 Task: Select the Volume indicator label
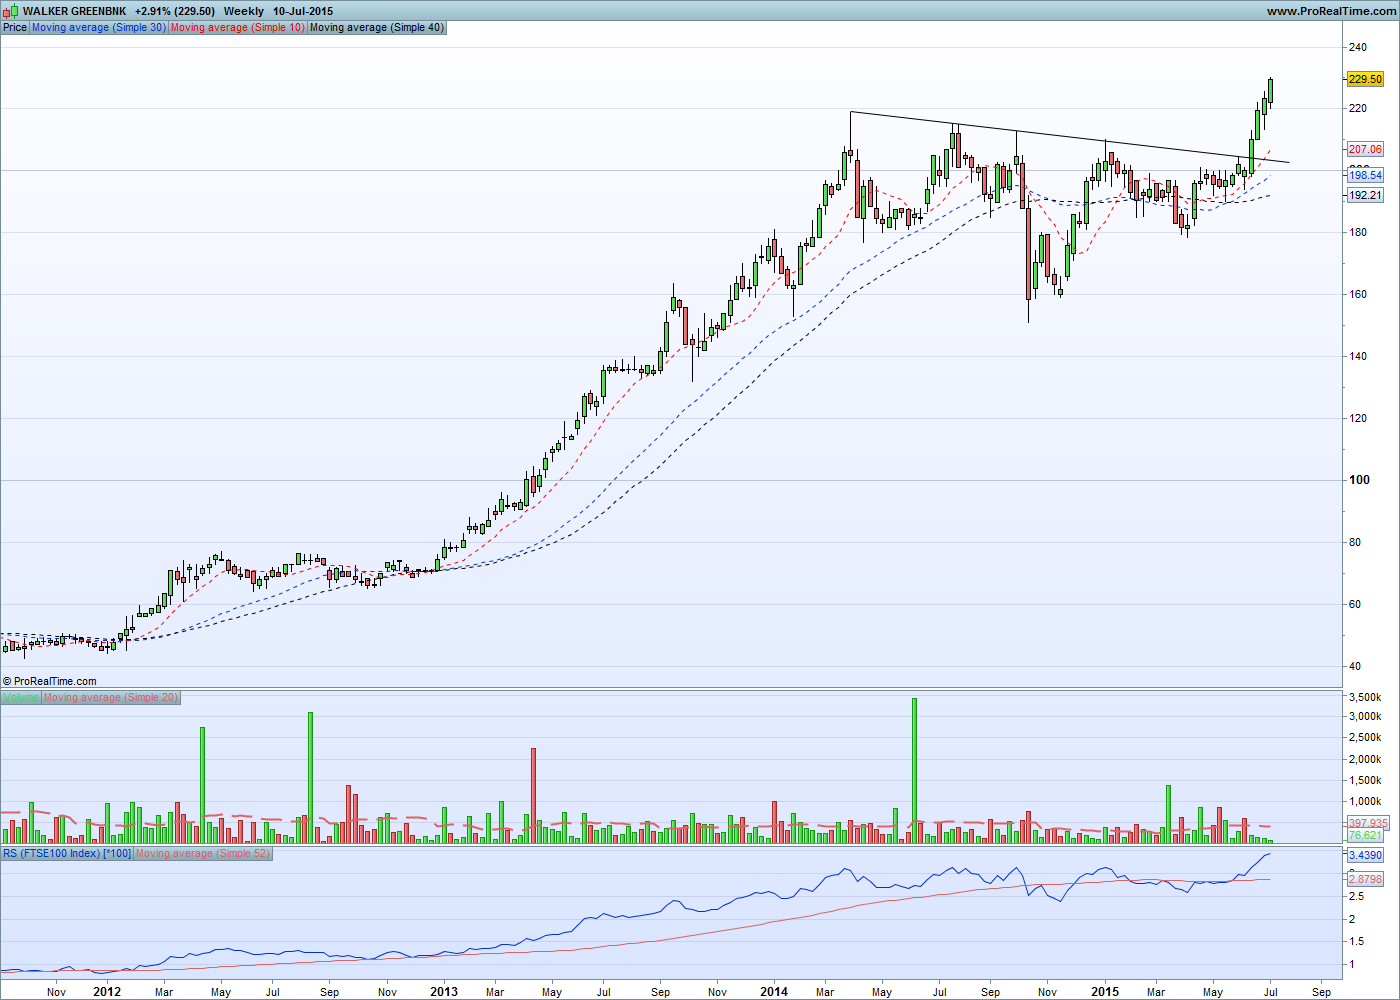point(21,697)
